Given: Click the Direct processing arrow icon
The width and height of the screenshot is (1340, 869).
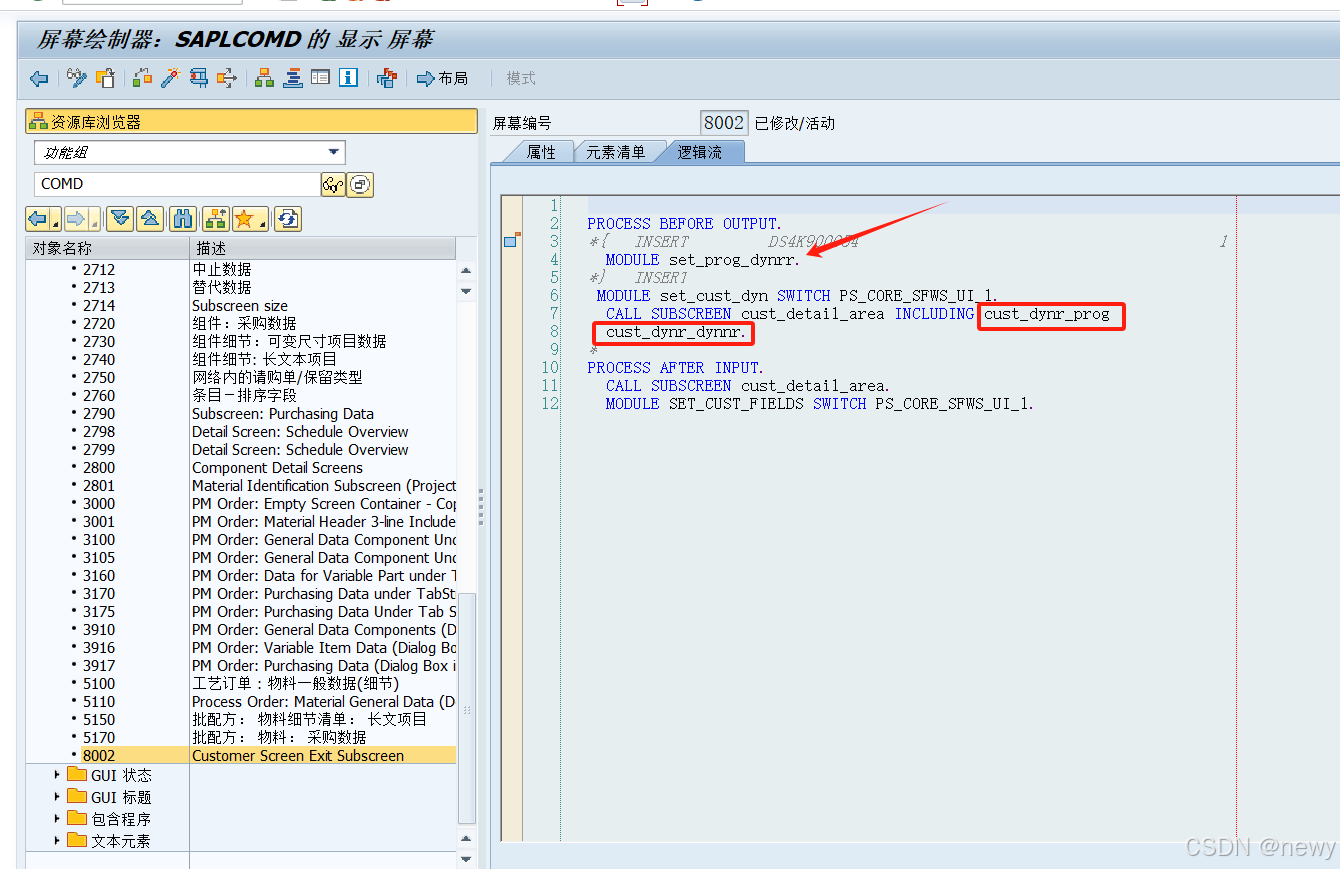Looking at the screenshot, I should (227, 78).
